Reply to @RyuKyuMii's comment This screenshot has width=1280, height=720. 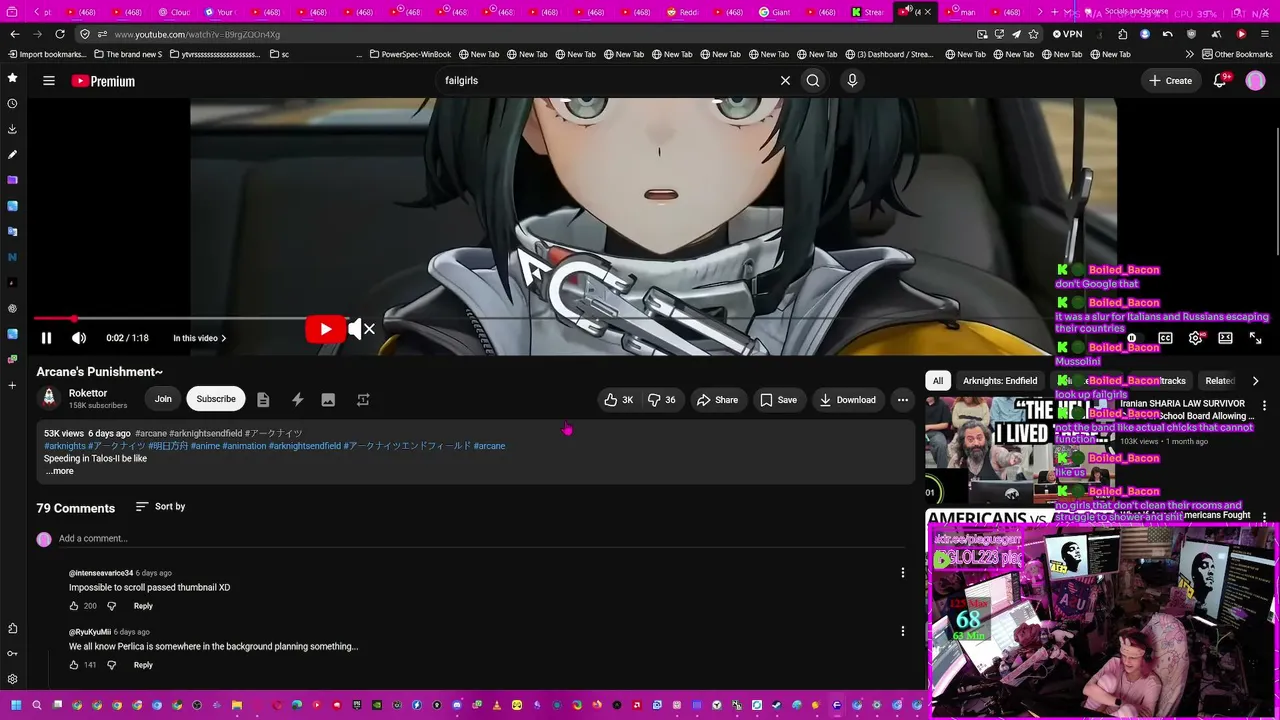click(x=143, y=665)
